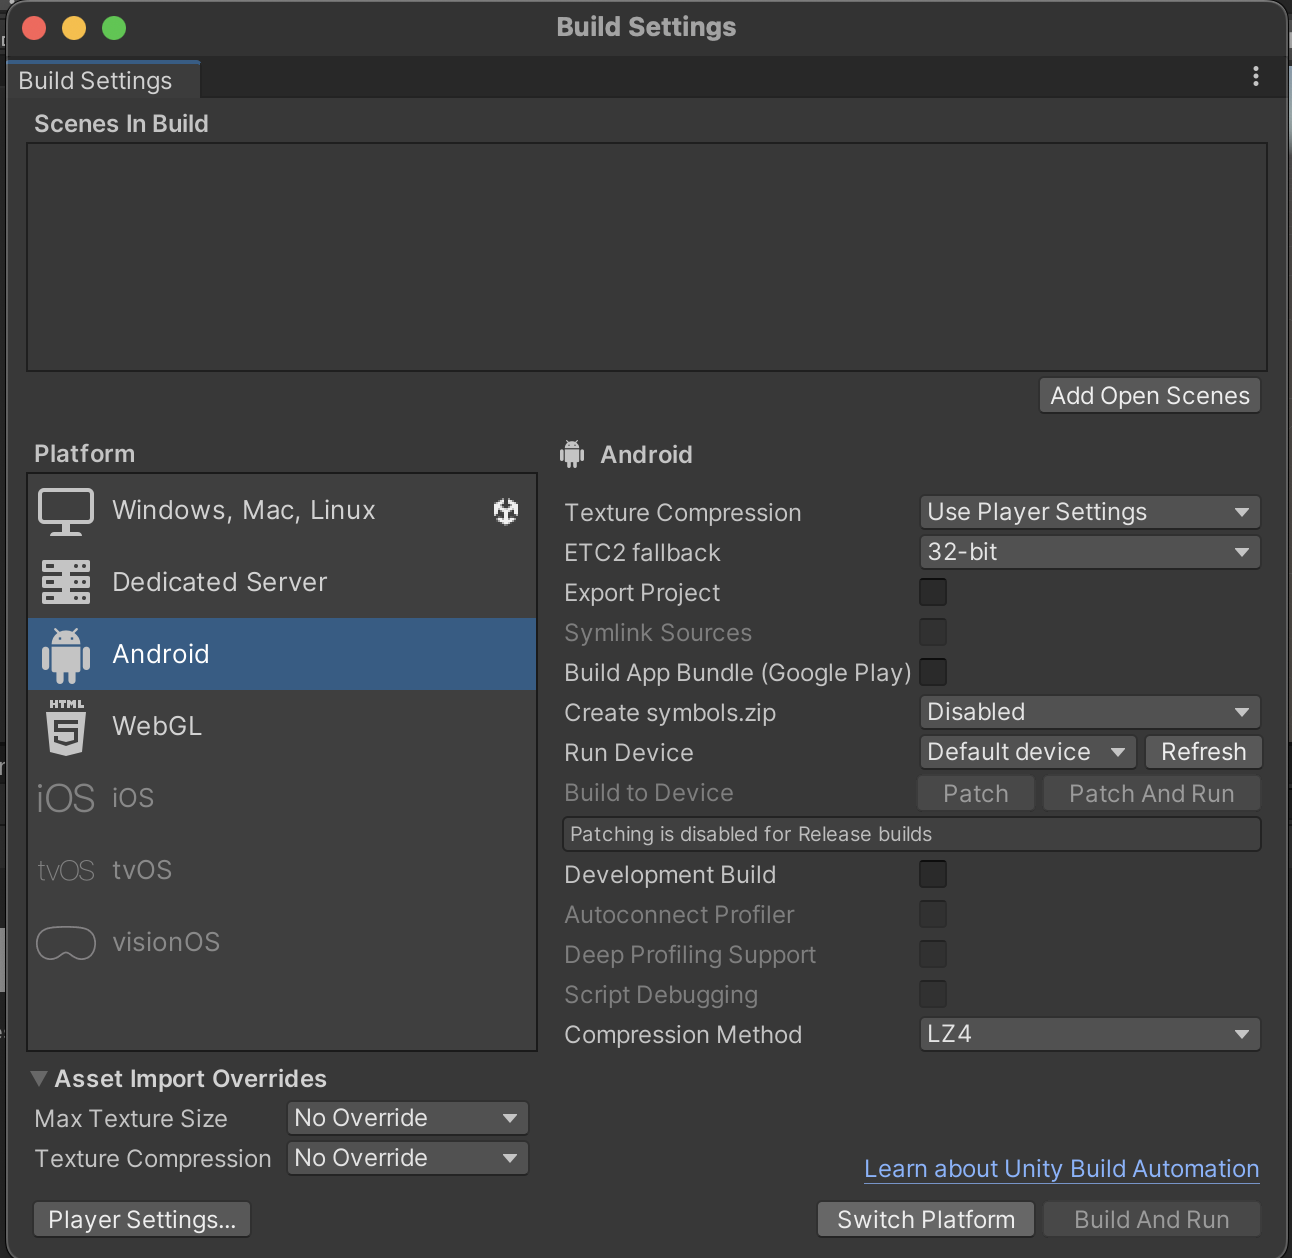Click the WebGL HTML5 shield icon
The image size is (1292, 1258).
[x=66, y=727]
